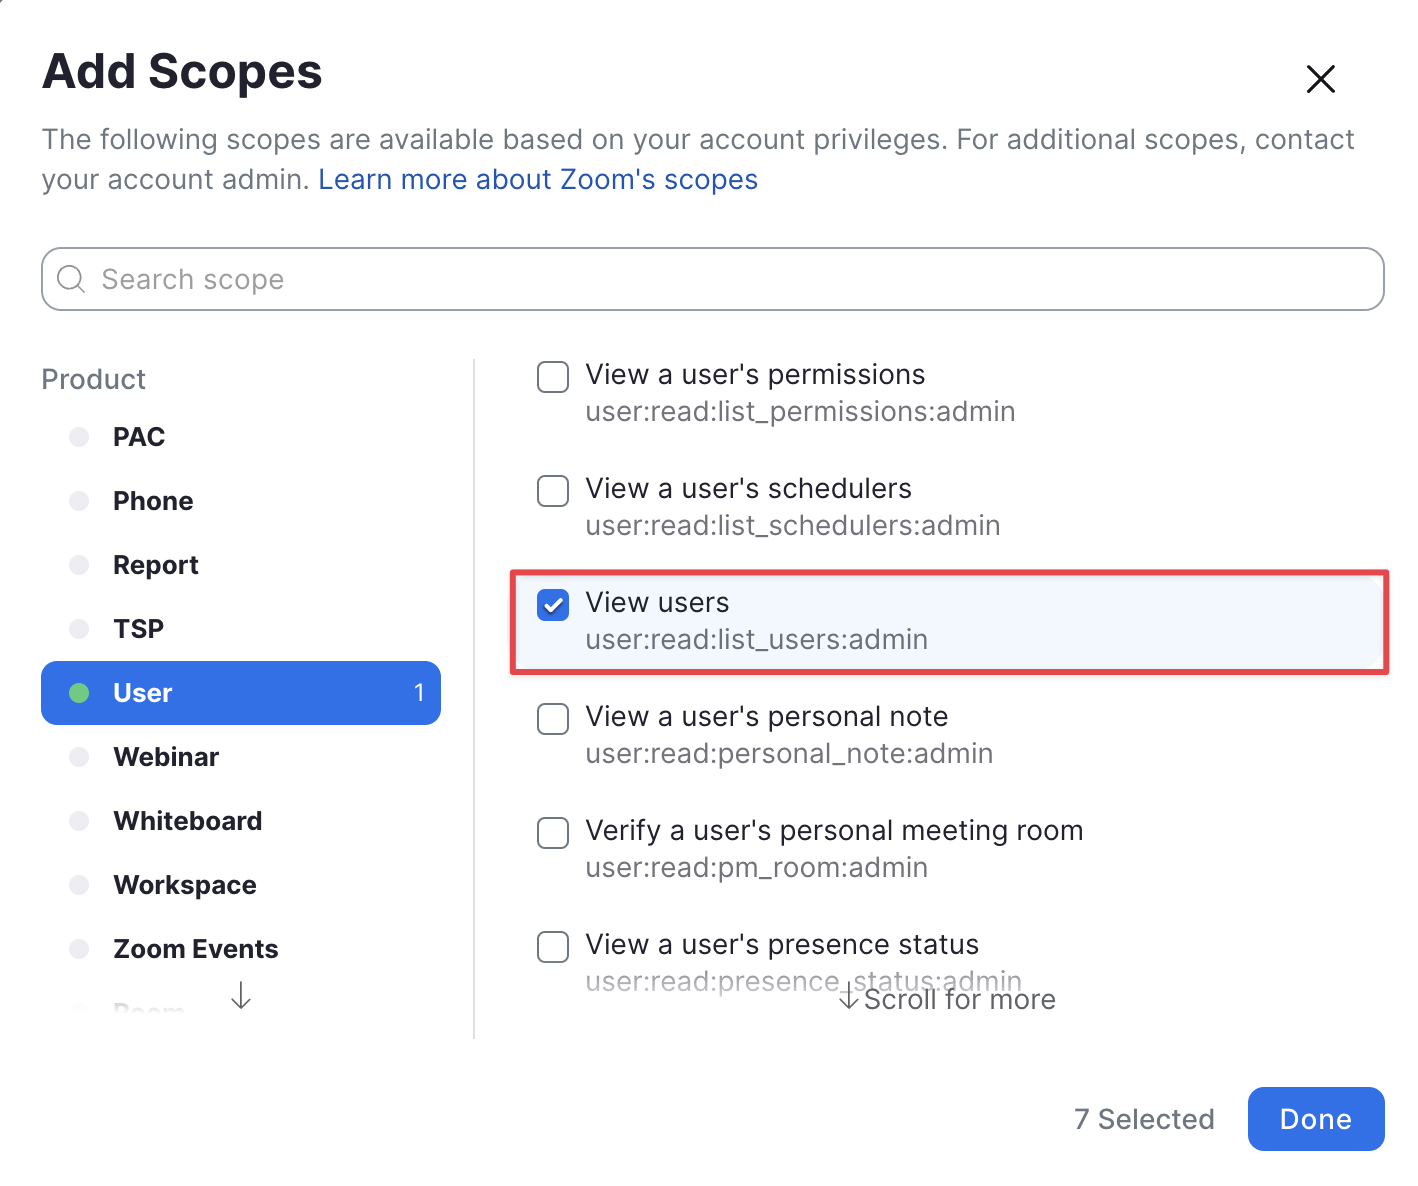This screenshot has height=1186, width=1418.
Task: Enable View a user's permissions checkbox
Action: (553, 377)
